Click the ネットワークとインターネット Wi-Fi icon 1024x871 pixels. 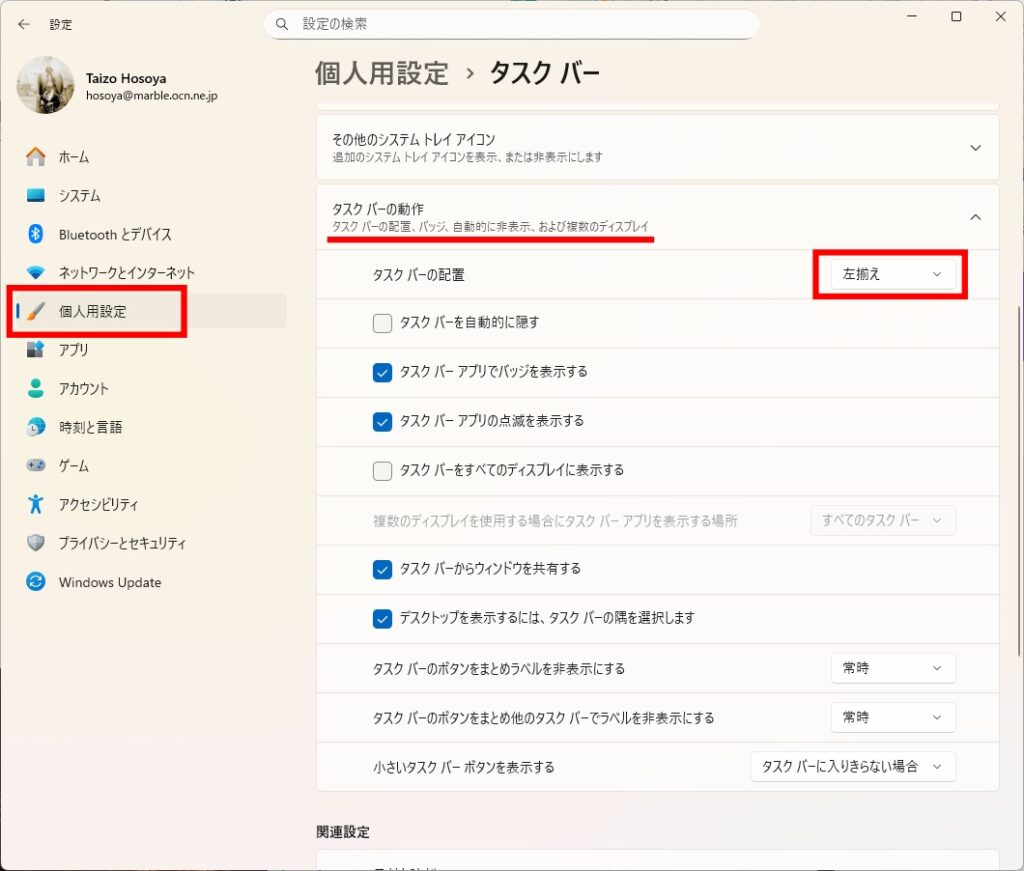pyautogui.click(x=36, y=273)
